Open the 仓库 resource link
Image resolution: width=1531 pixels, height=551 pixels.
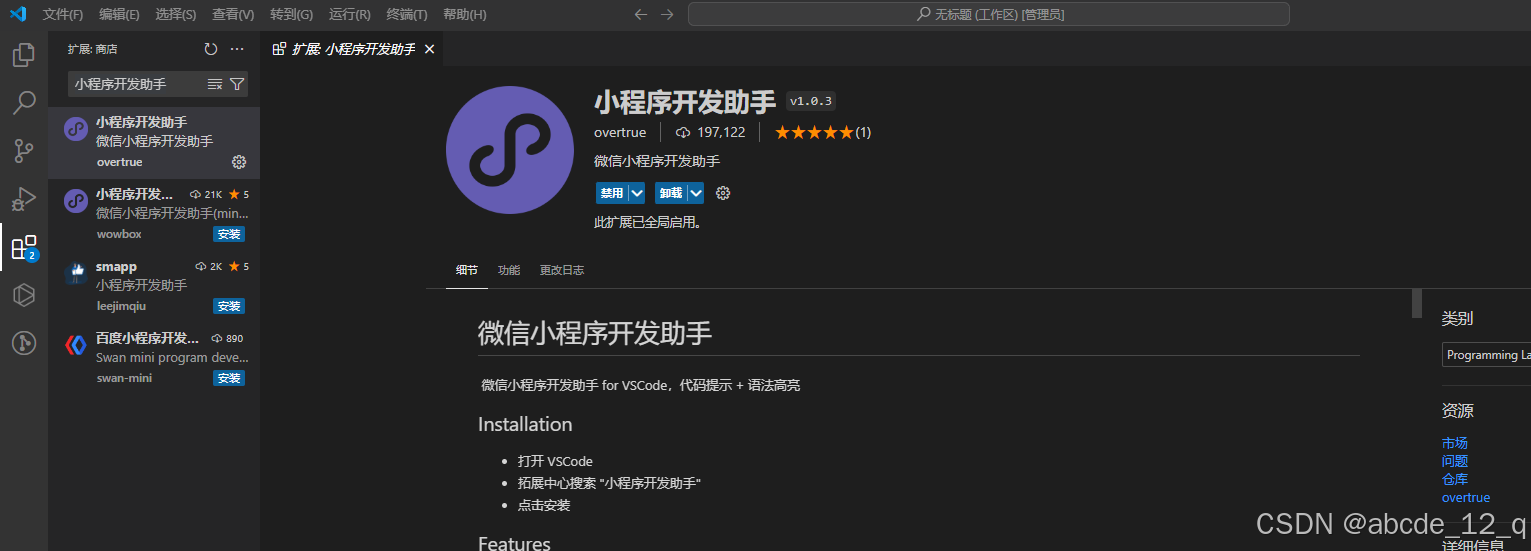pyautogui.click(x=1455, y=479)
